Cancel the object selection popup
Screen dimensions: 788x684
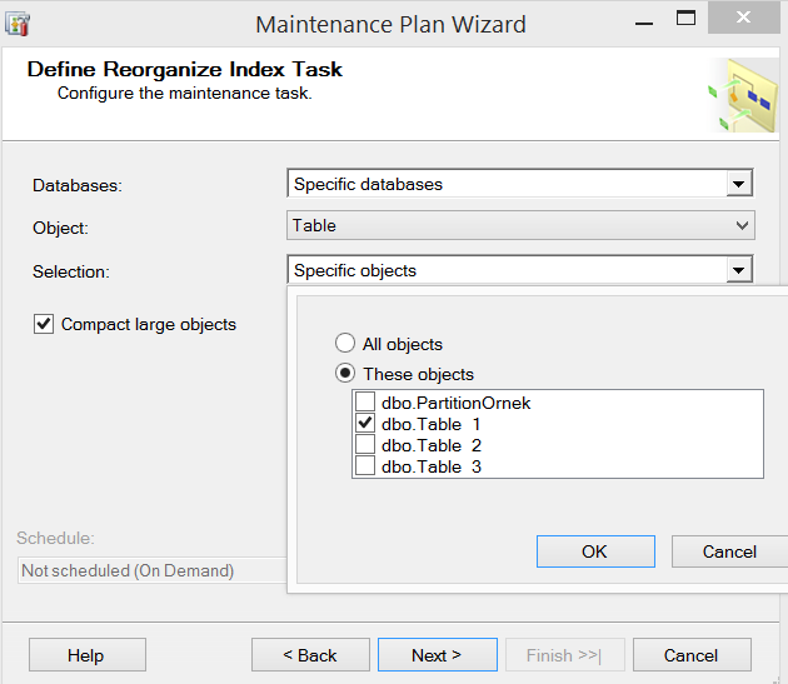tap(730, 552)
